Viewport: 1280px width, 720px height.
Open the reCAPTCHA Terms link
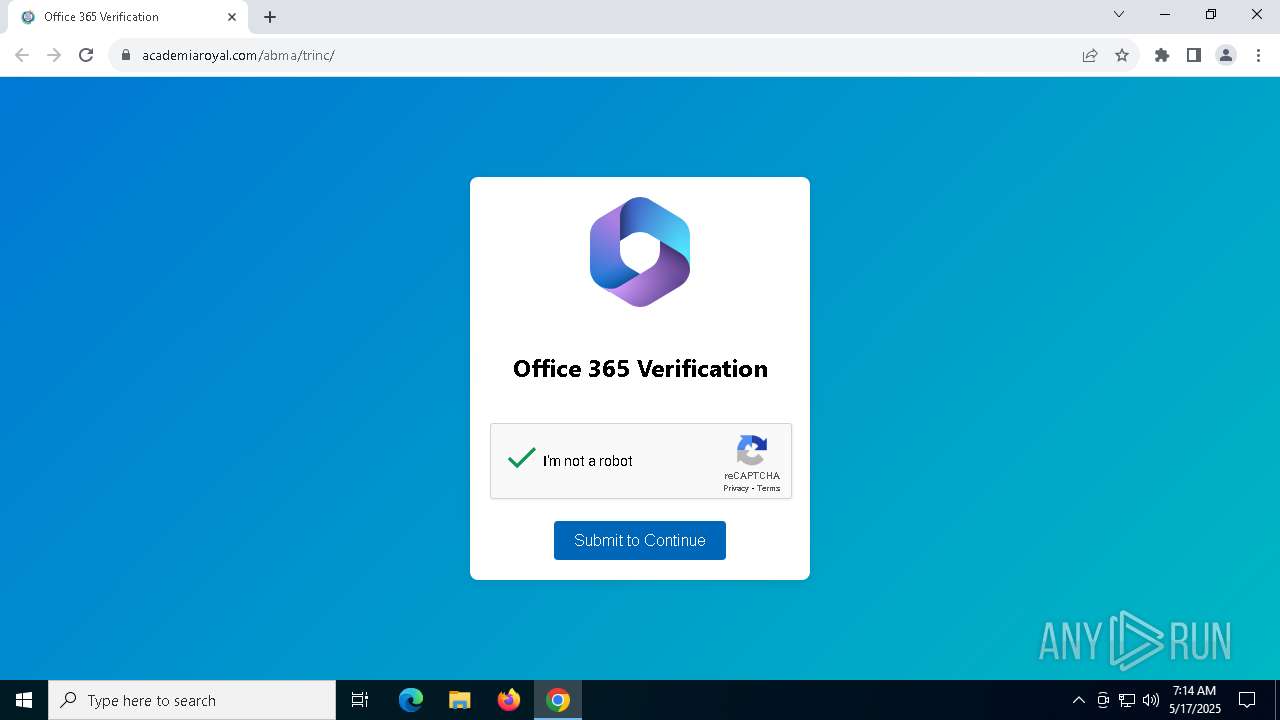(x=768, y=488)
